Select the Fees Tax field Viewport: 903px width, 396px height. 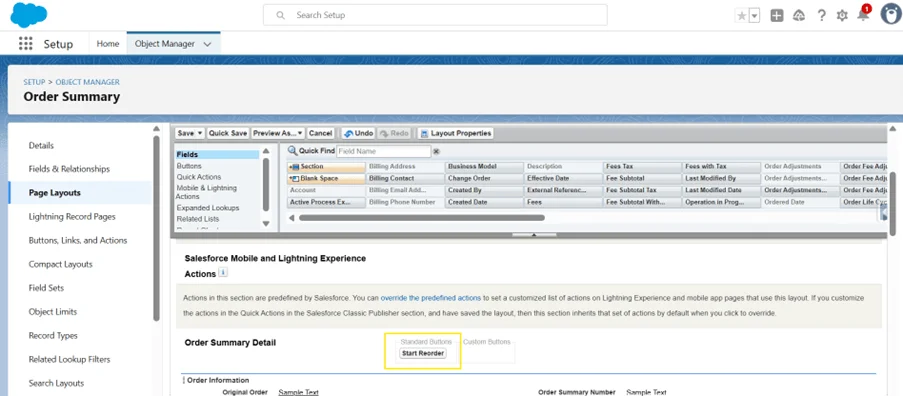click(642, 166)
